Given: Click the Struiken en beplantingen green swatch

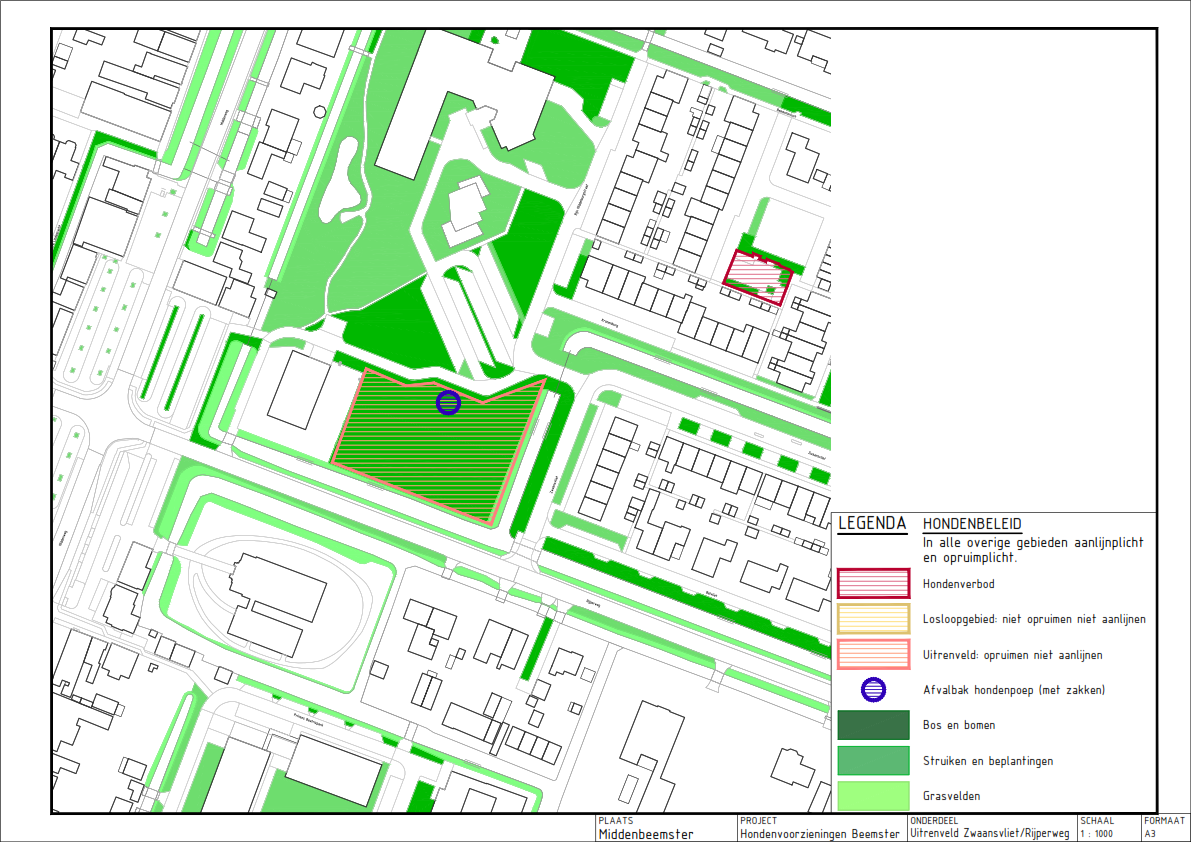Looking at the screenshot, I should 873,761.
